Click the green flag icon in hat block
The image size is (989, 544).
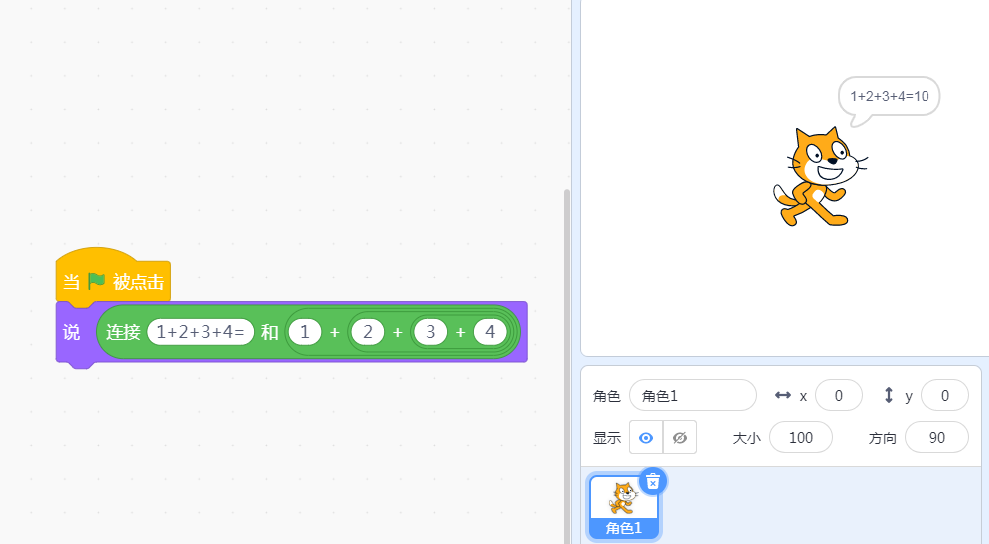click(x=97, y=281)
